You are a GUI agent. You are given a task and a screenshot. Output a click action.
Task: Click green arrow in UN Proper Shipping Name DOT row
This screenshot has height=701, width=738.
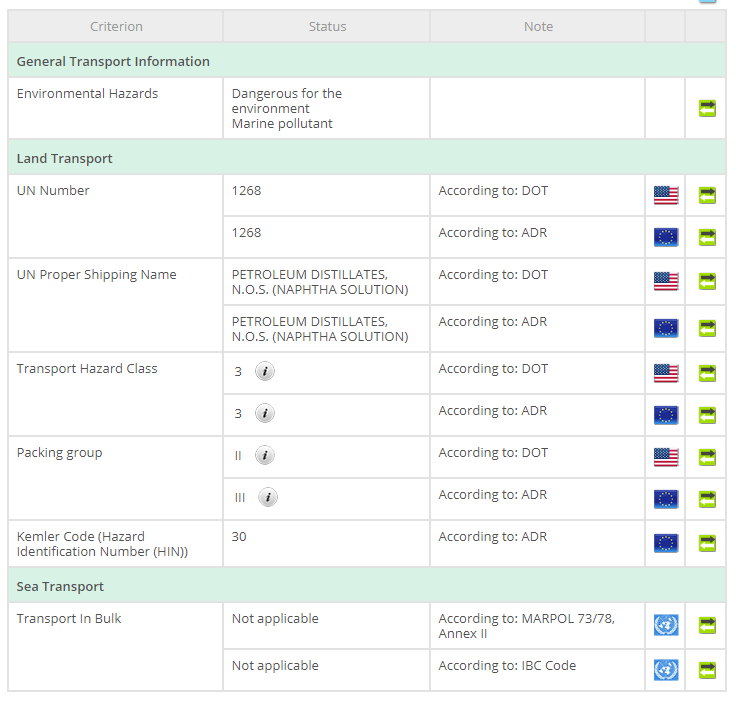pos(707,281)
